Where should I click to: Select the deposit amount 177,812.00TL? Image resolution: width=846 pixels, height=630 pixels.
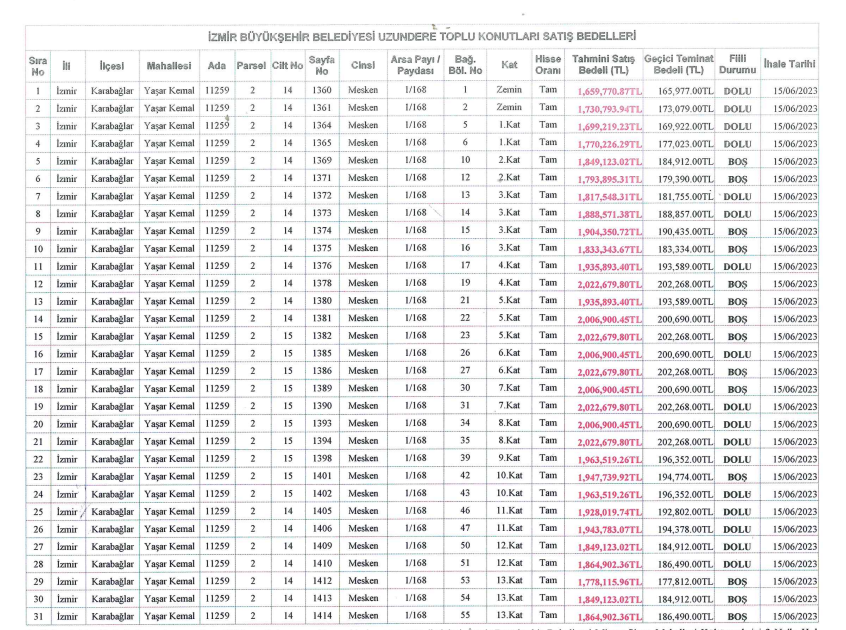pos(685,582)
